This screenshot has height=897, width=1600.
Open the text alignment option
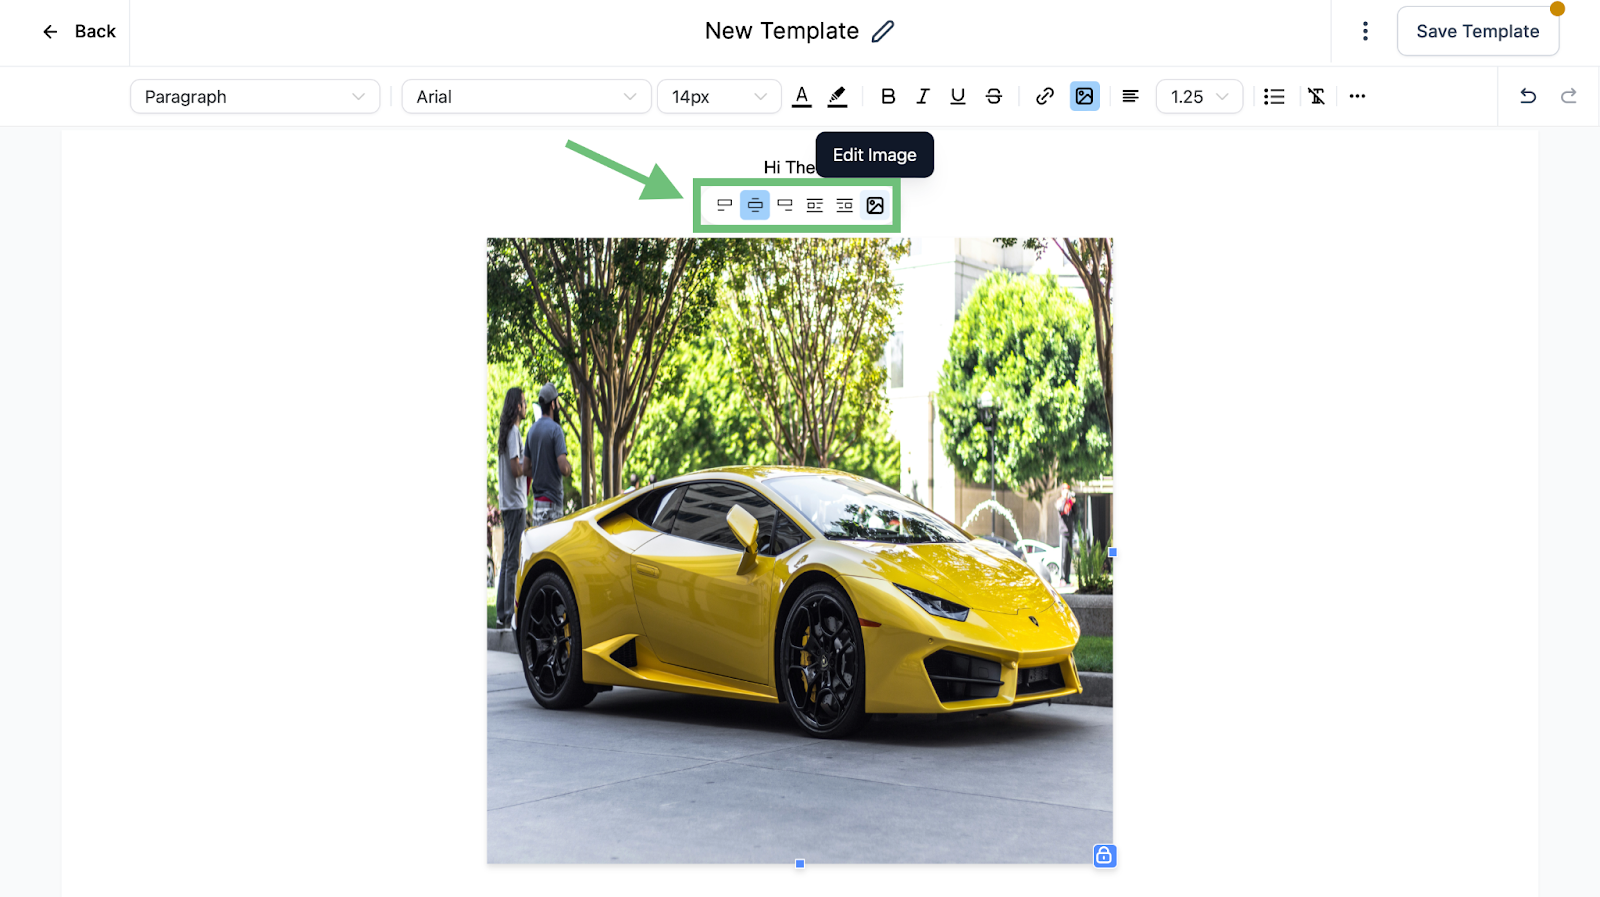1130,97
